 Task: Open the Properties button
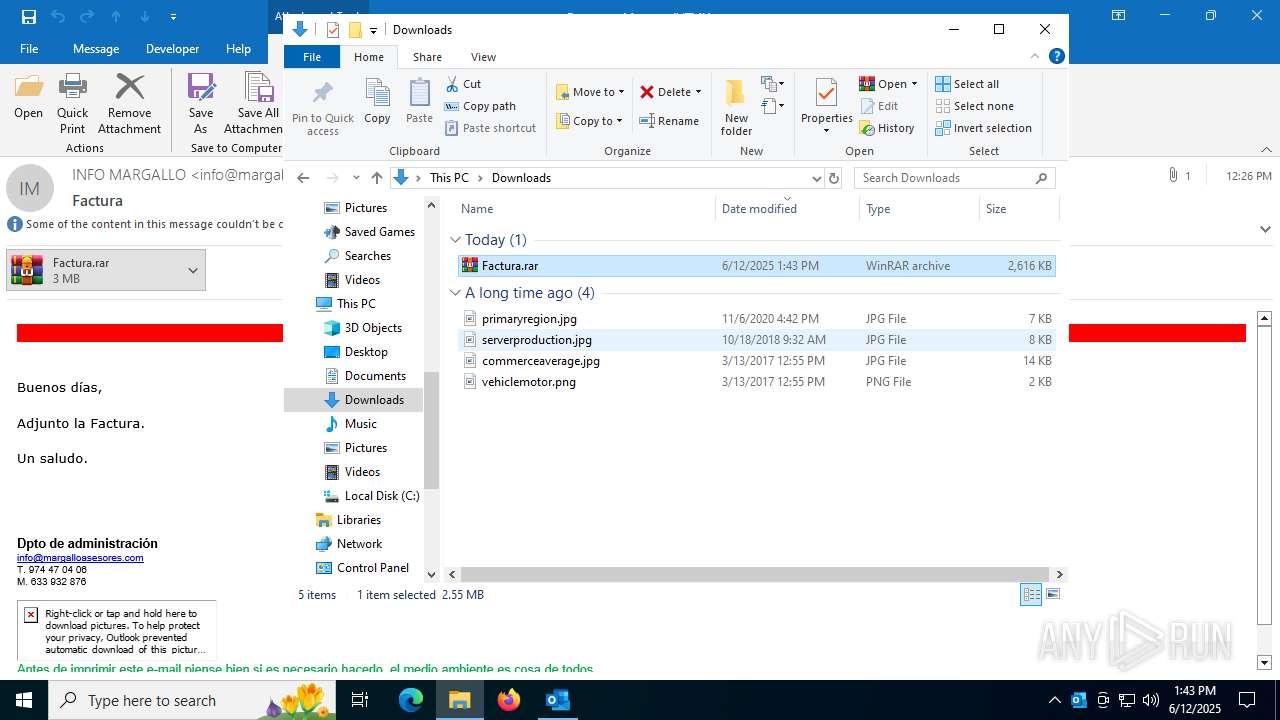pyautogui.click(x=826, y=107)
